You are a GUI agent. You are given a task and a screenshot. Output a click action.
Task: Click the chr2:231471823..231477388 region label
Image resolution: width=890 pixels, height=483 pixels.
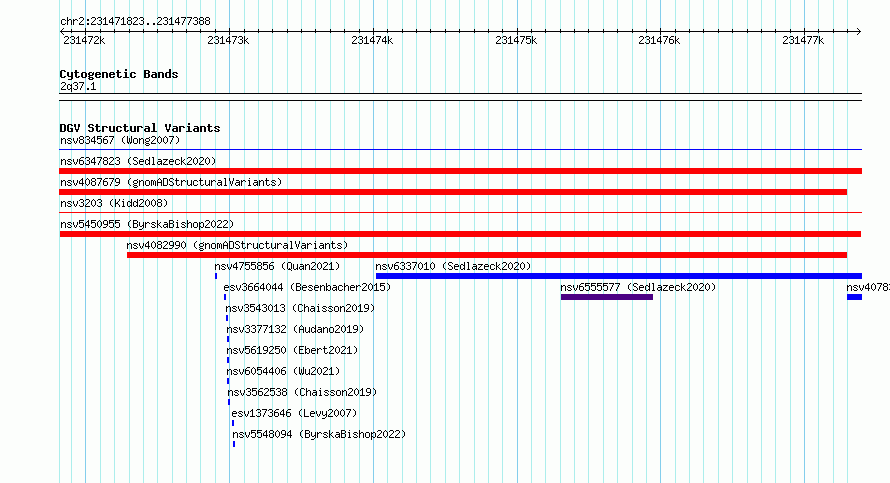tap(135, 21)
